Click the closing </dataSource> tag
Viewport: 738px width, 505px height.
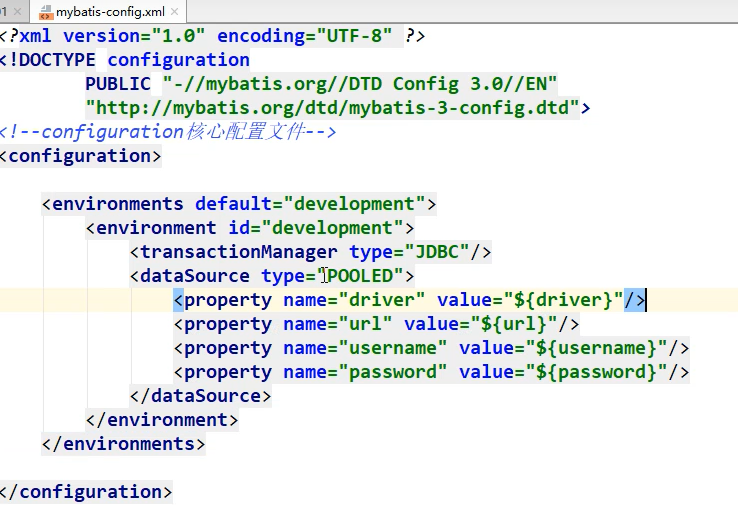tap(201, 396)
